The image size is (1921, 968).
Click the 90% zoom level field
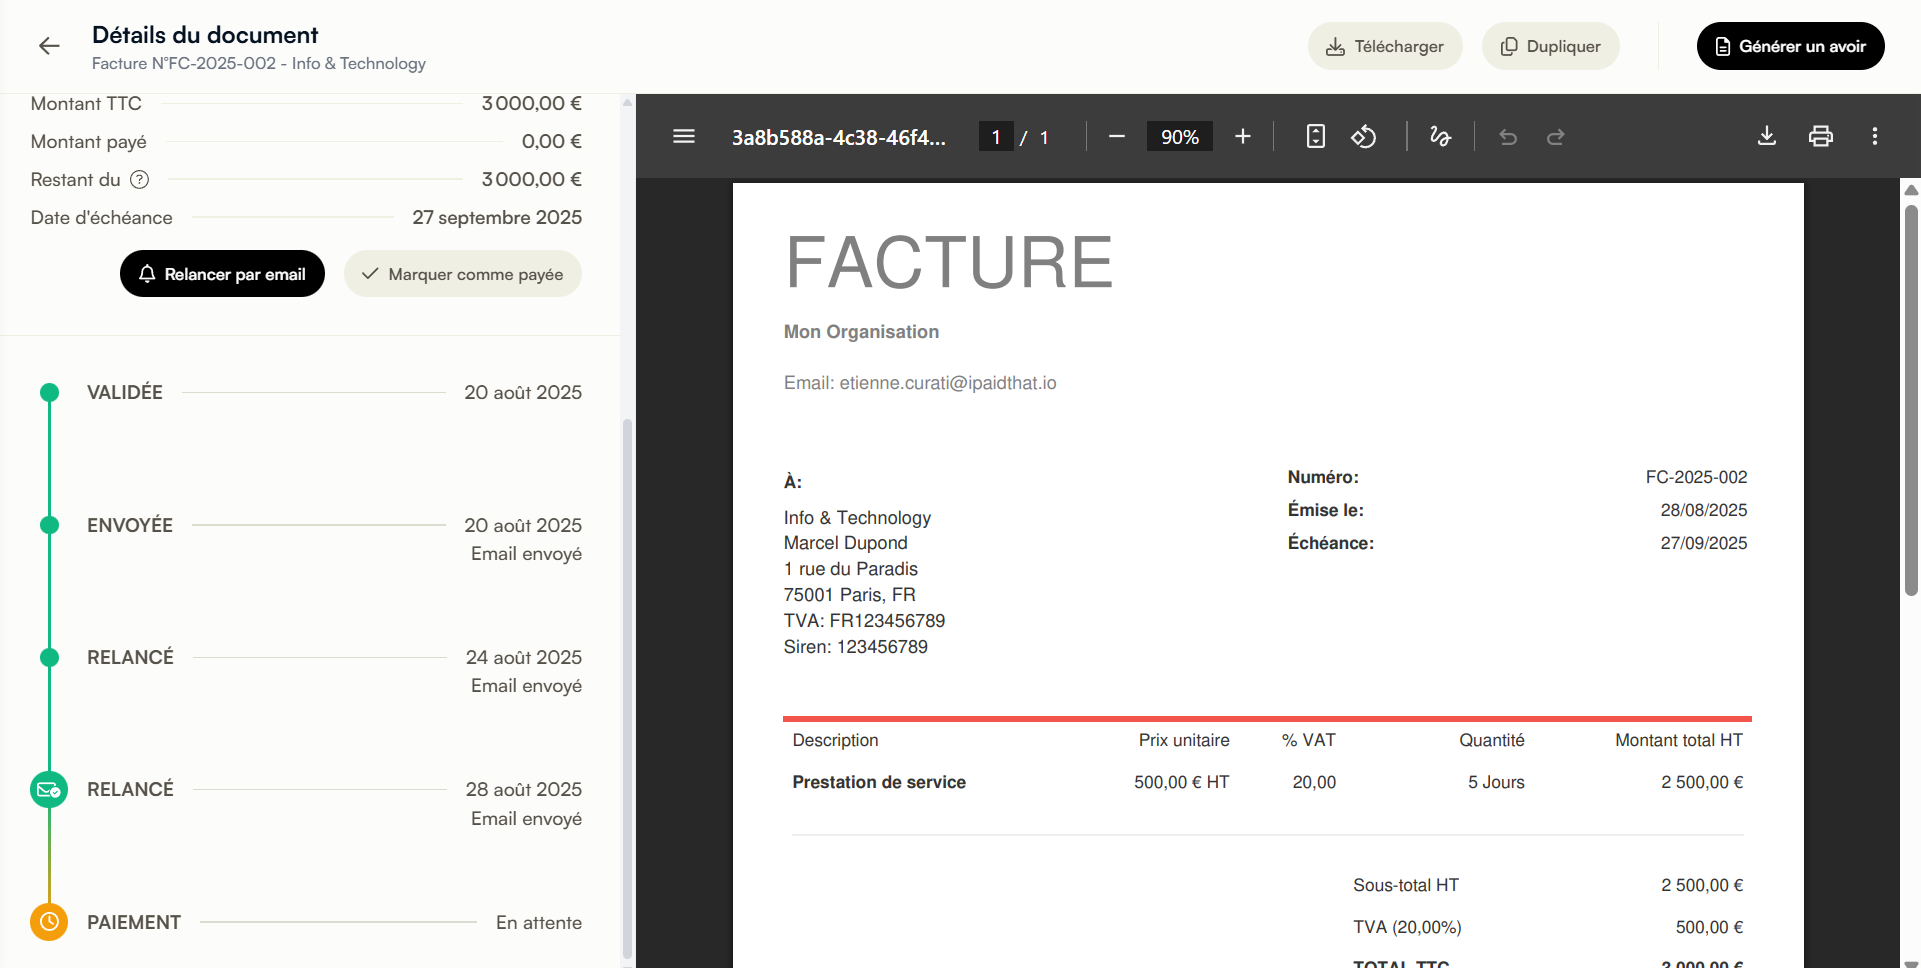[1180, 137]
